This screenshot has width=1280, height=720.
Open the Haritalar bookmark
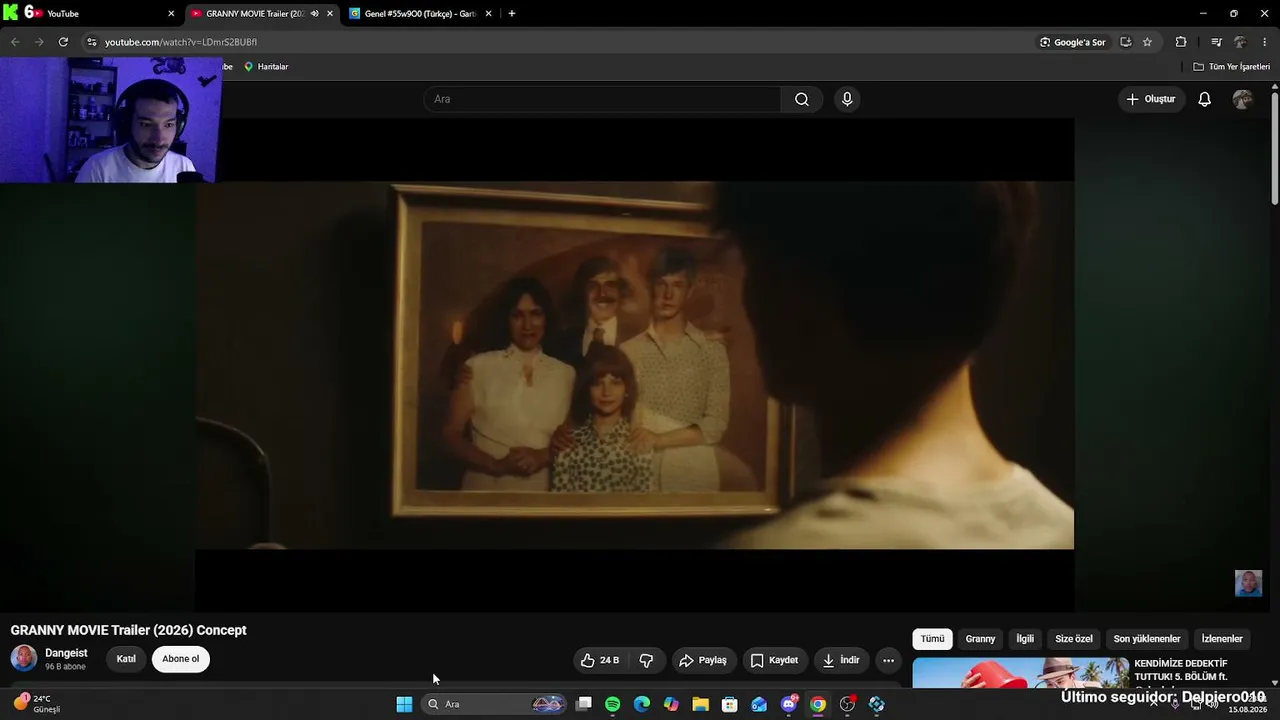[x=266, y=67]
